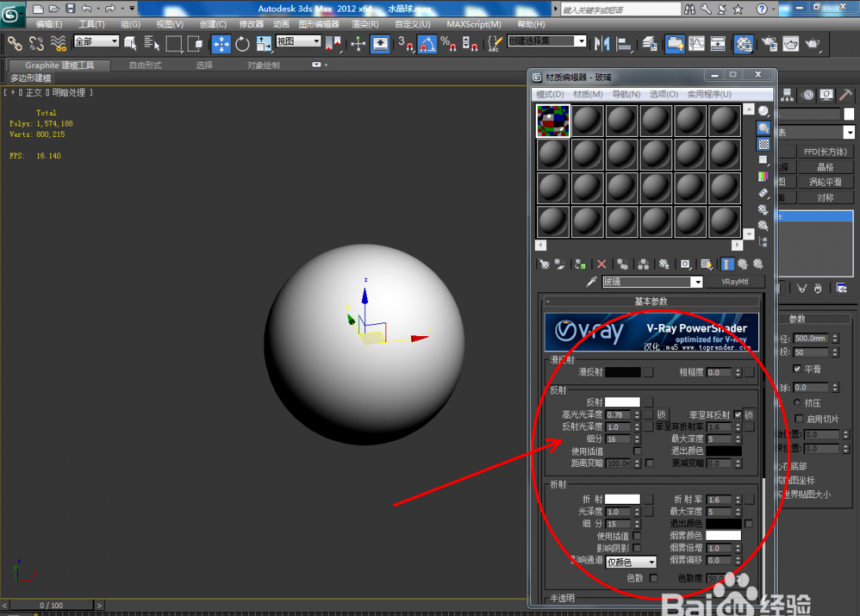860x616 pixels.
Task: Check 使用插值 in the 折射 group
Action: (x=637, y=536)
